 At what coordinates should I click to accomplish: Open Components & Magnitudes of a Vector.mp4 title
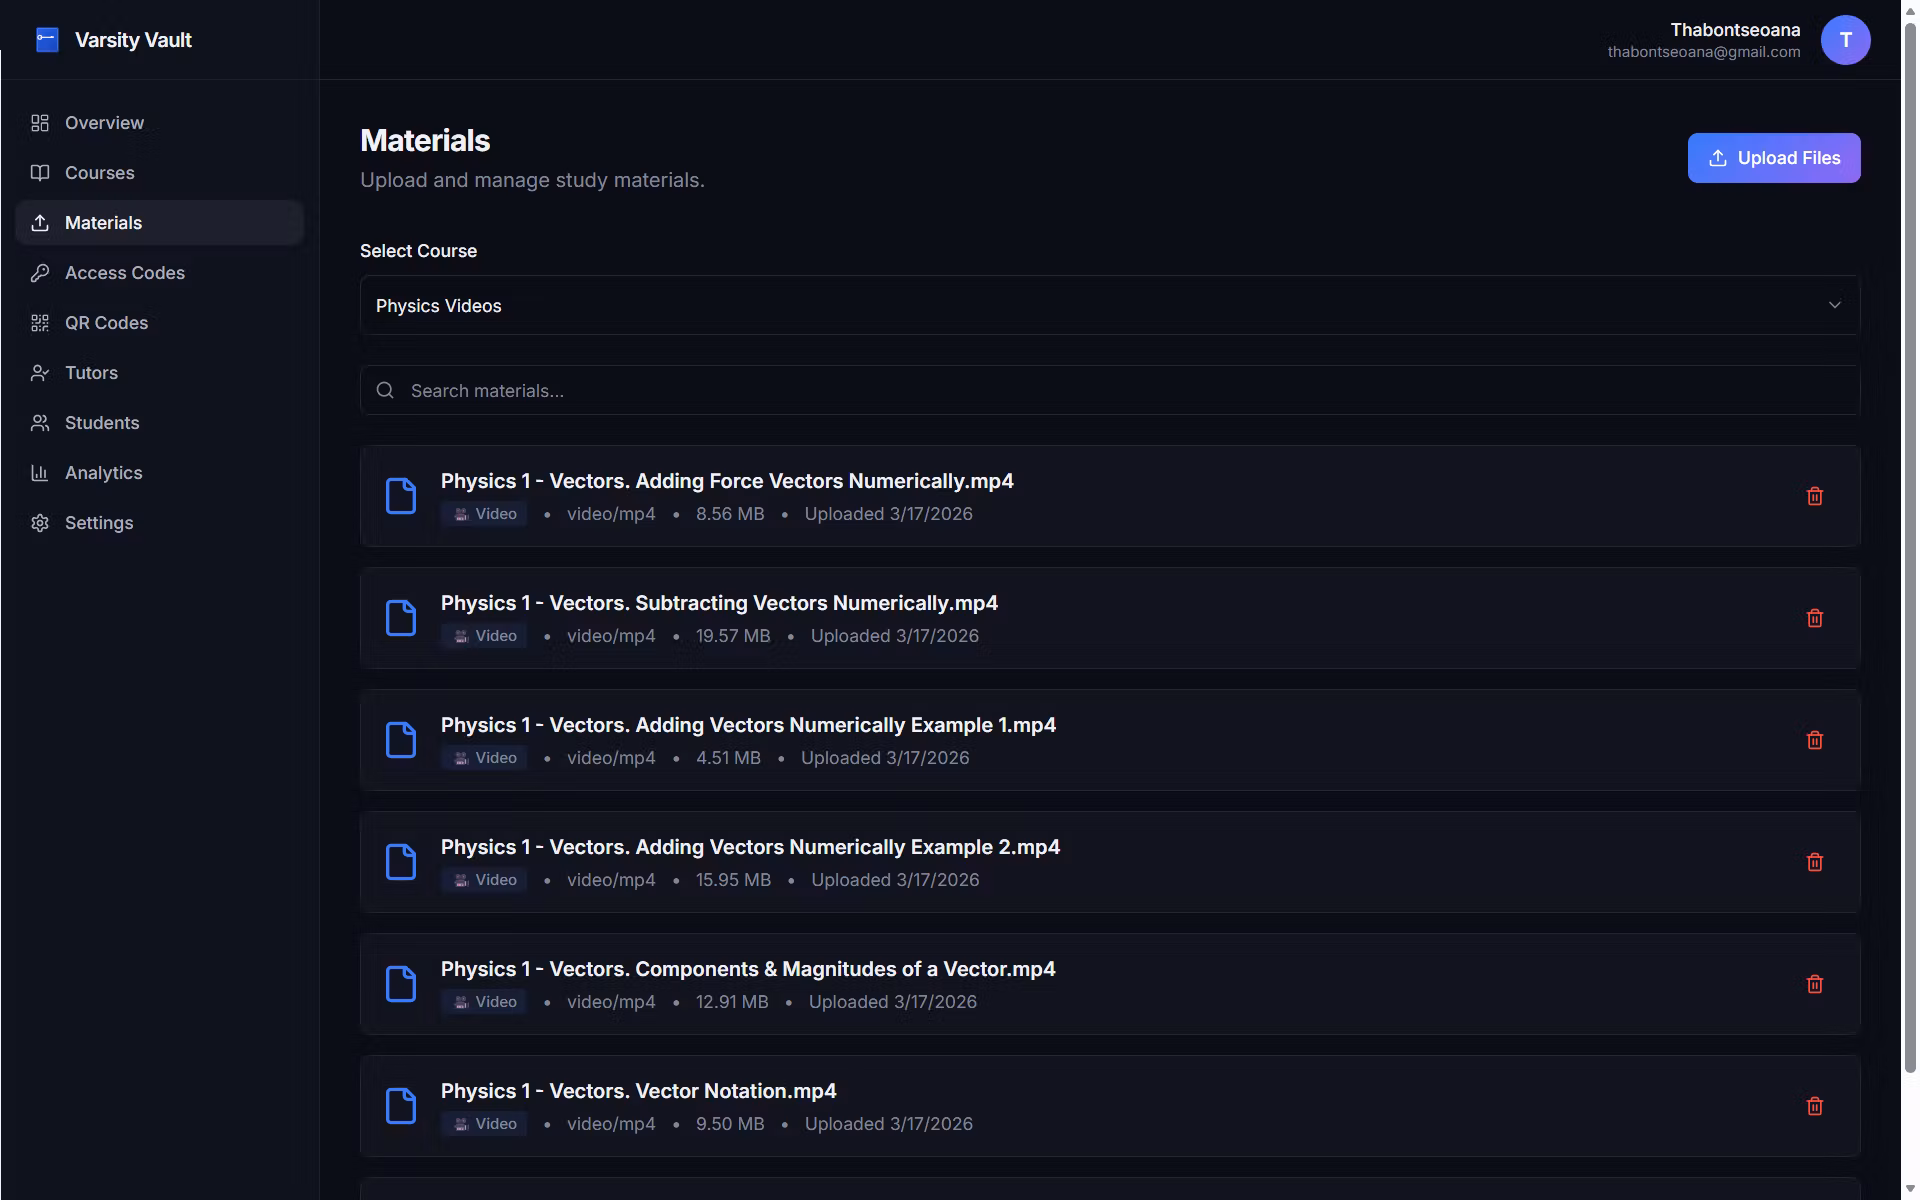[748, 969]
